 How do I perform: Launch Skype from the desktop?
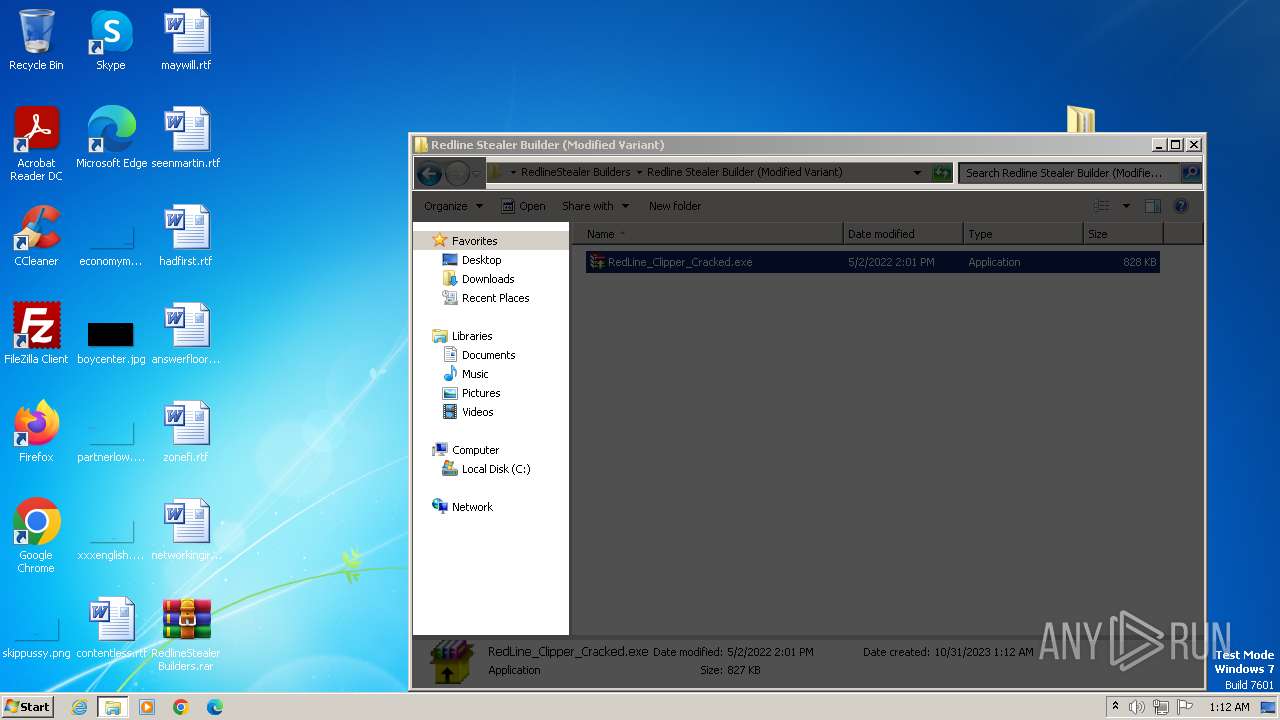pos(111,40)
